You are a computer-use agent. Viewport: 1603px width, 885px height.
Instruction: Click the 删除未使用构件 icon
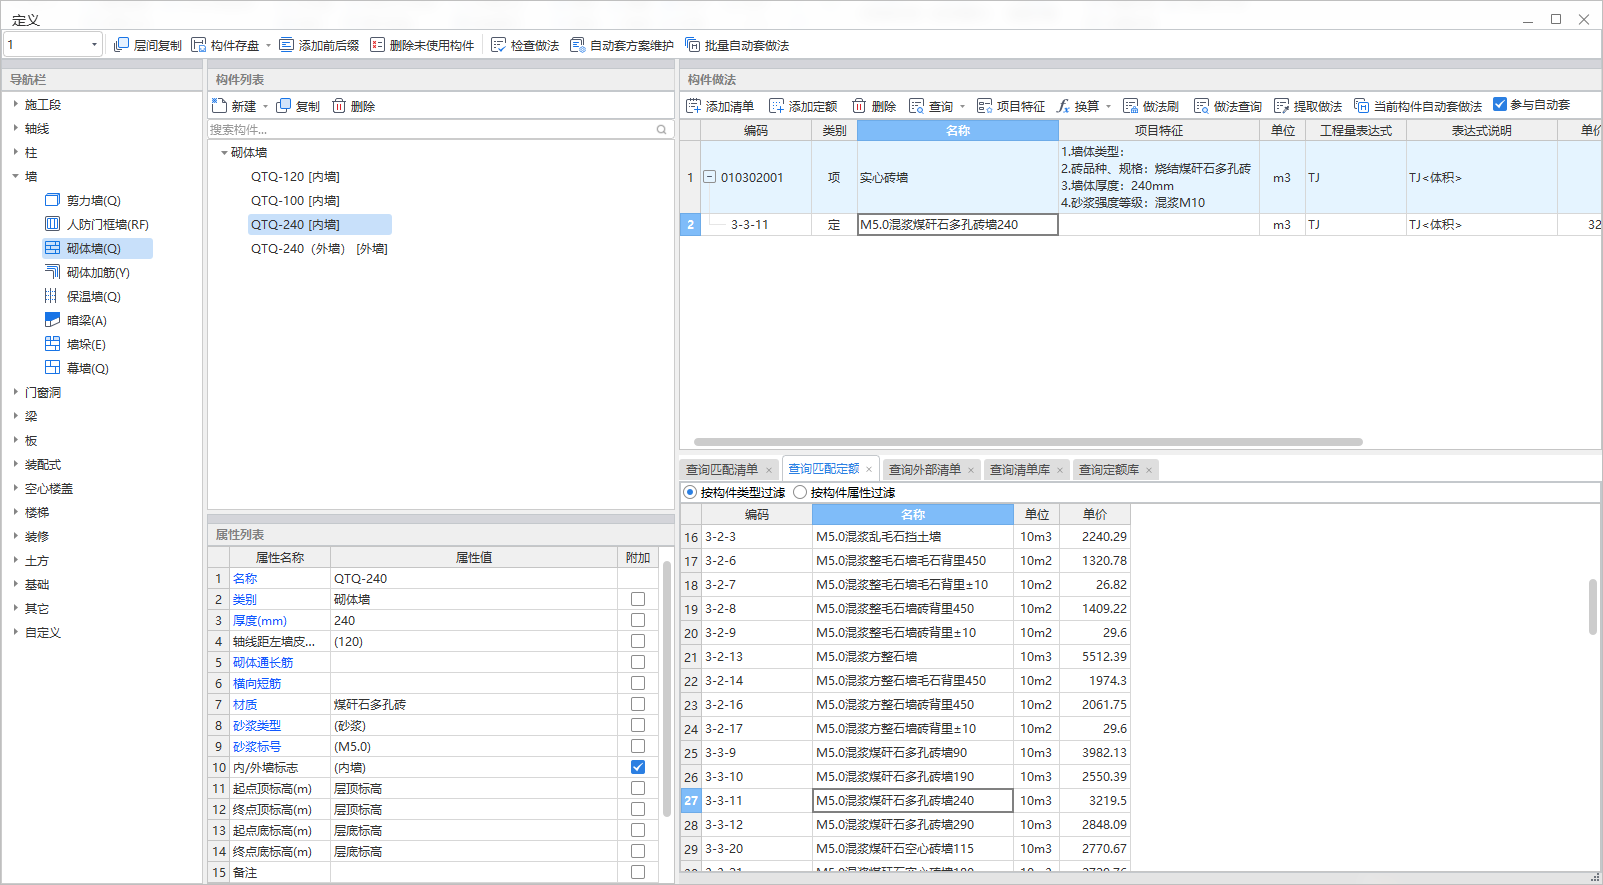[377, 45]
